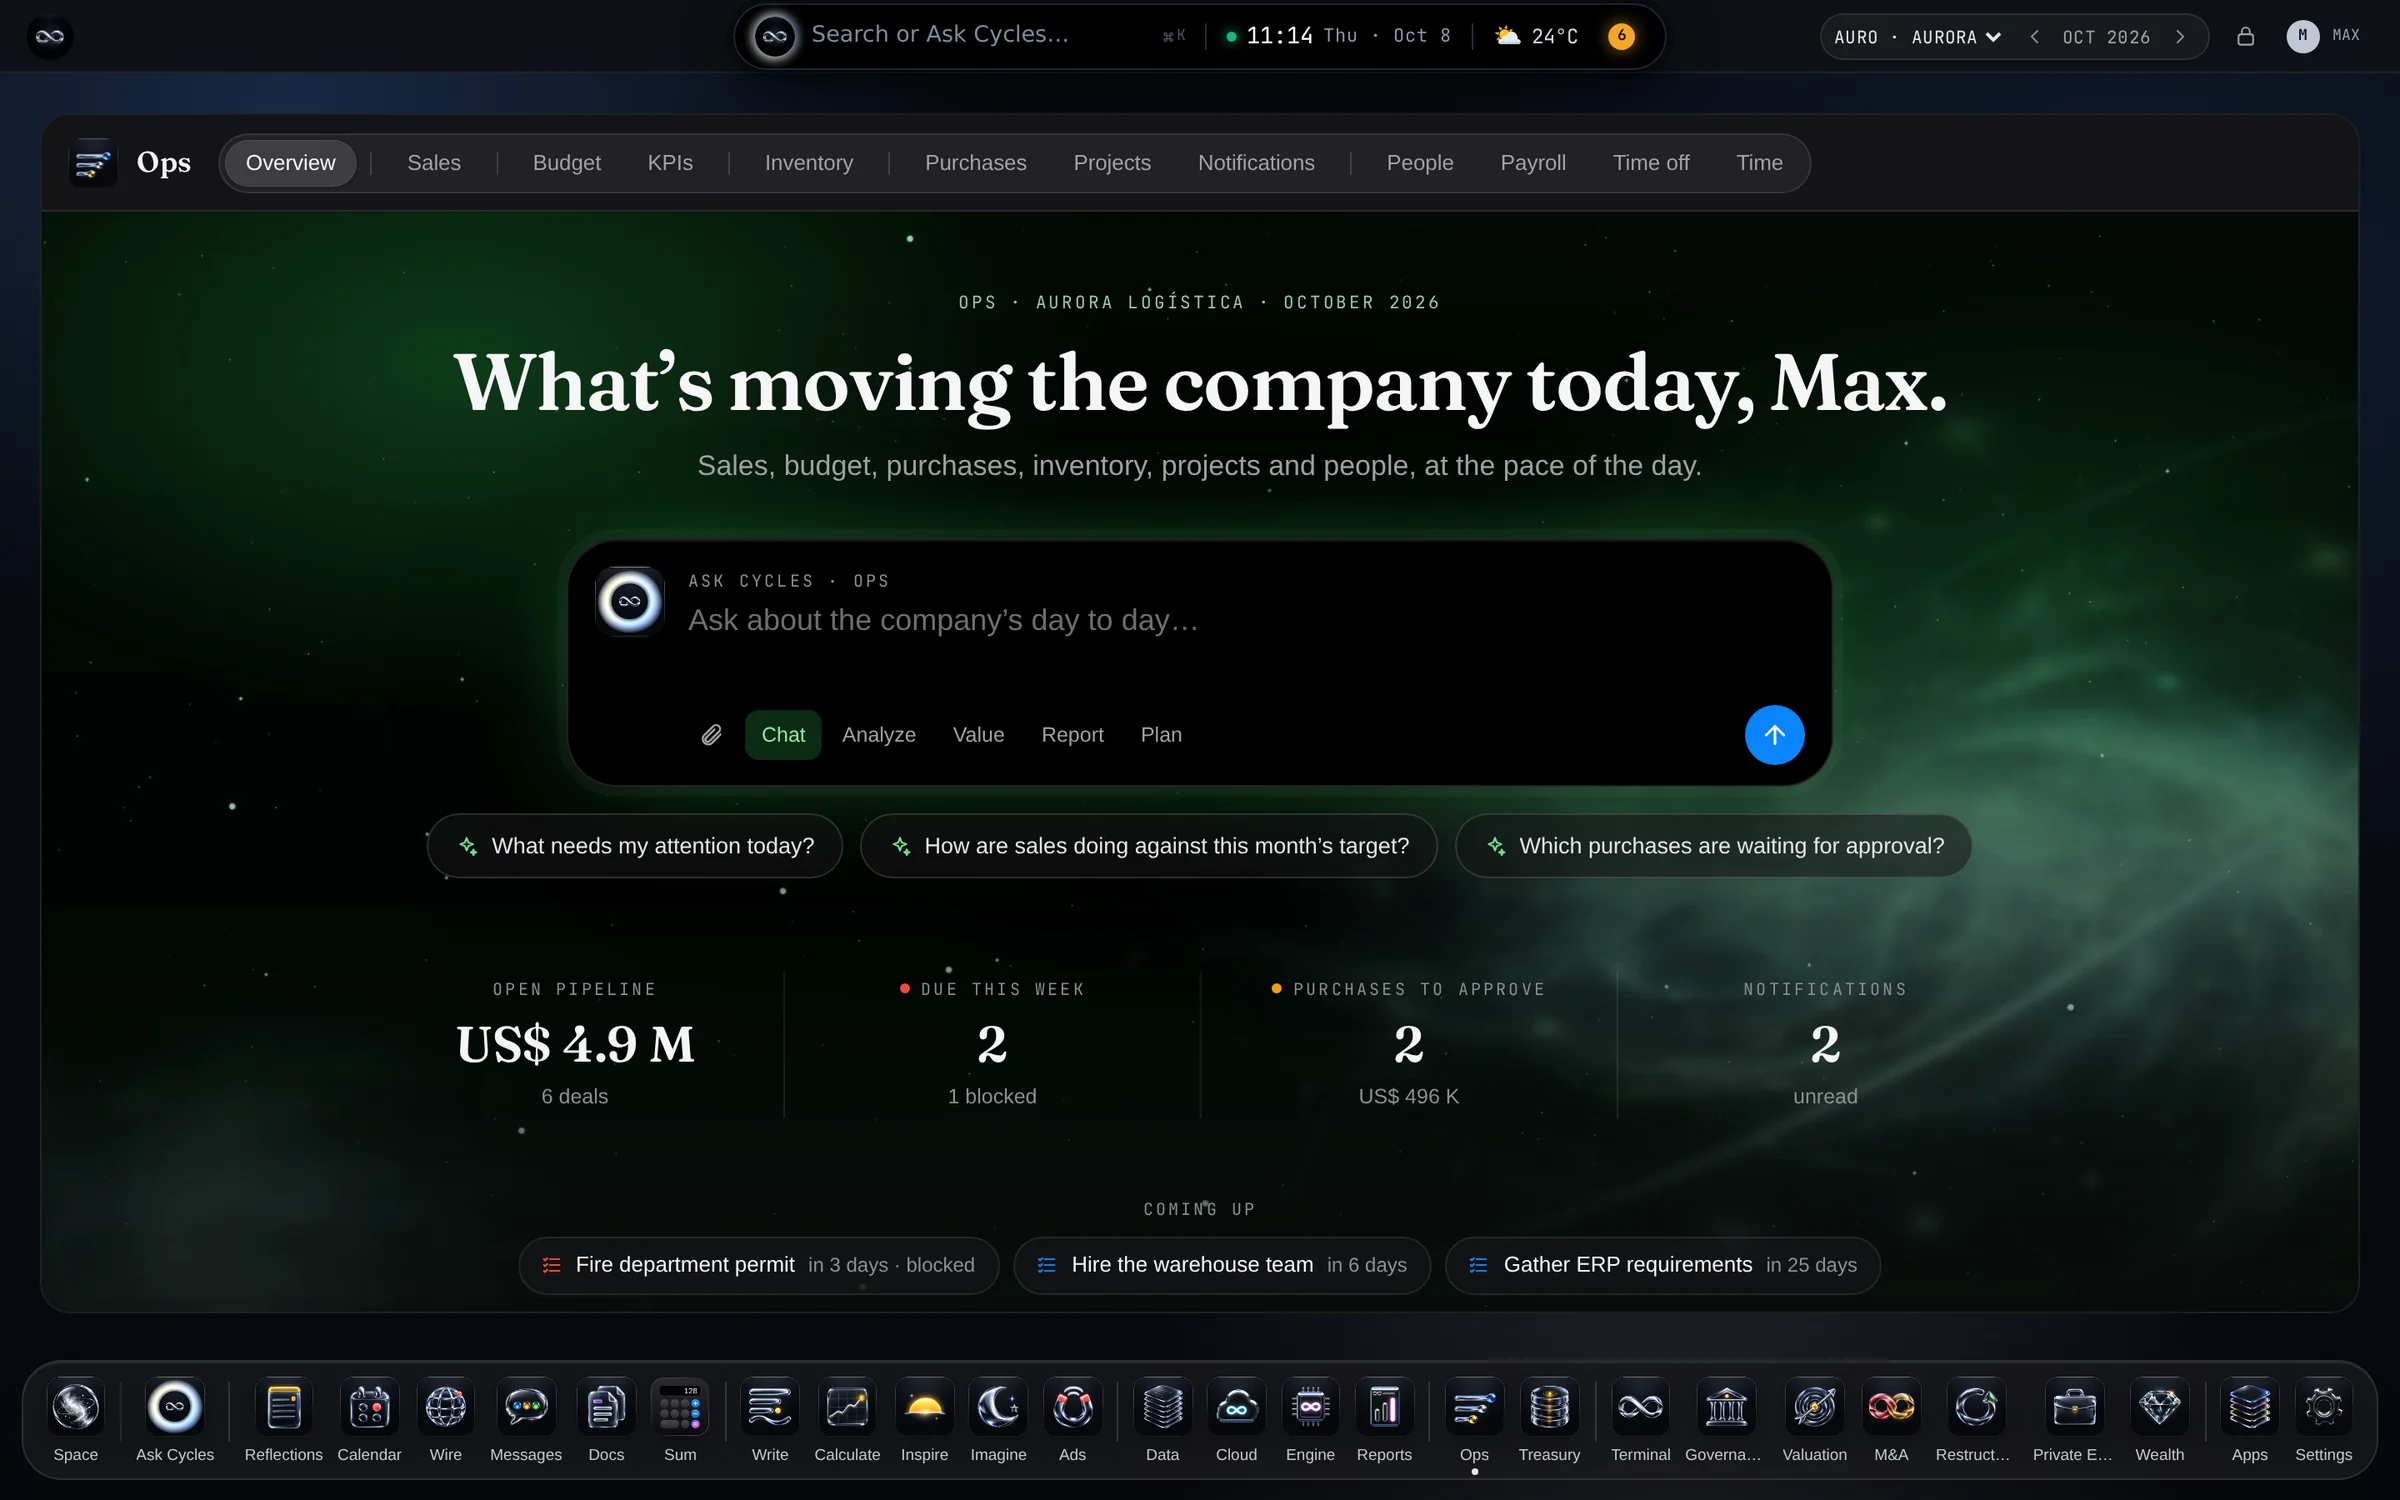
Task: Select the Analyze mode
Action: (x=879, y=735)
